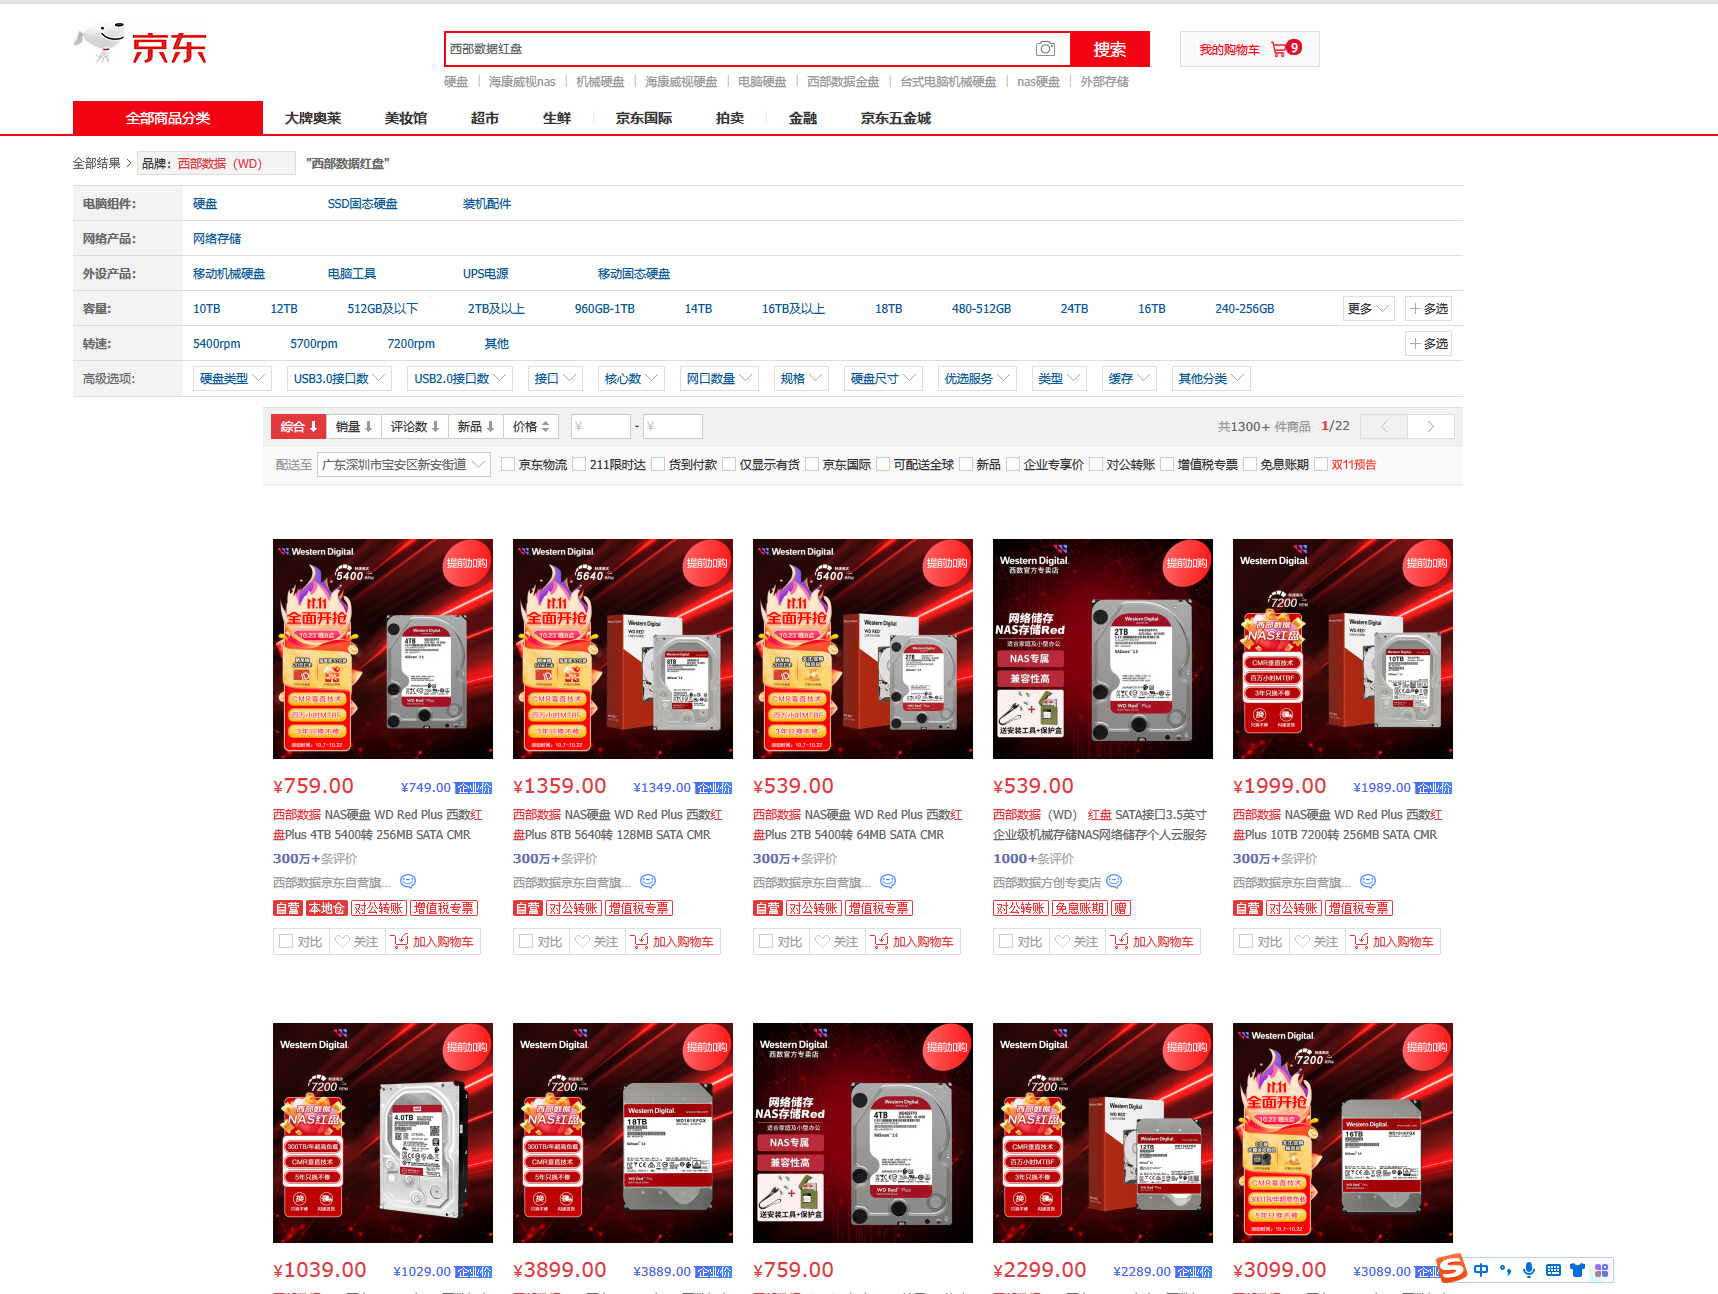Expand the 核心数 filter dropdown
Image resolution: width=1718 pixels, height=1294 pixels.
(631, 378)
